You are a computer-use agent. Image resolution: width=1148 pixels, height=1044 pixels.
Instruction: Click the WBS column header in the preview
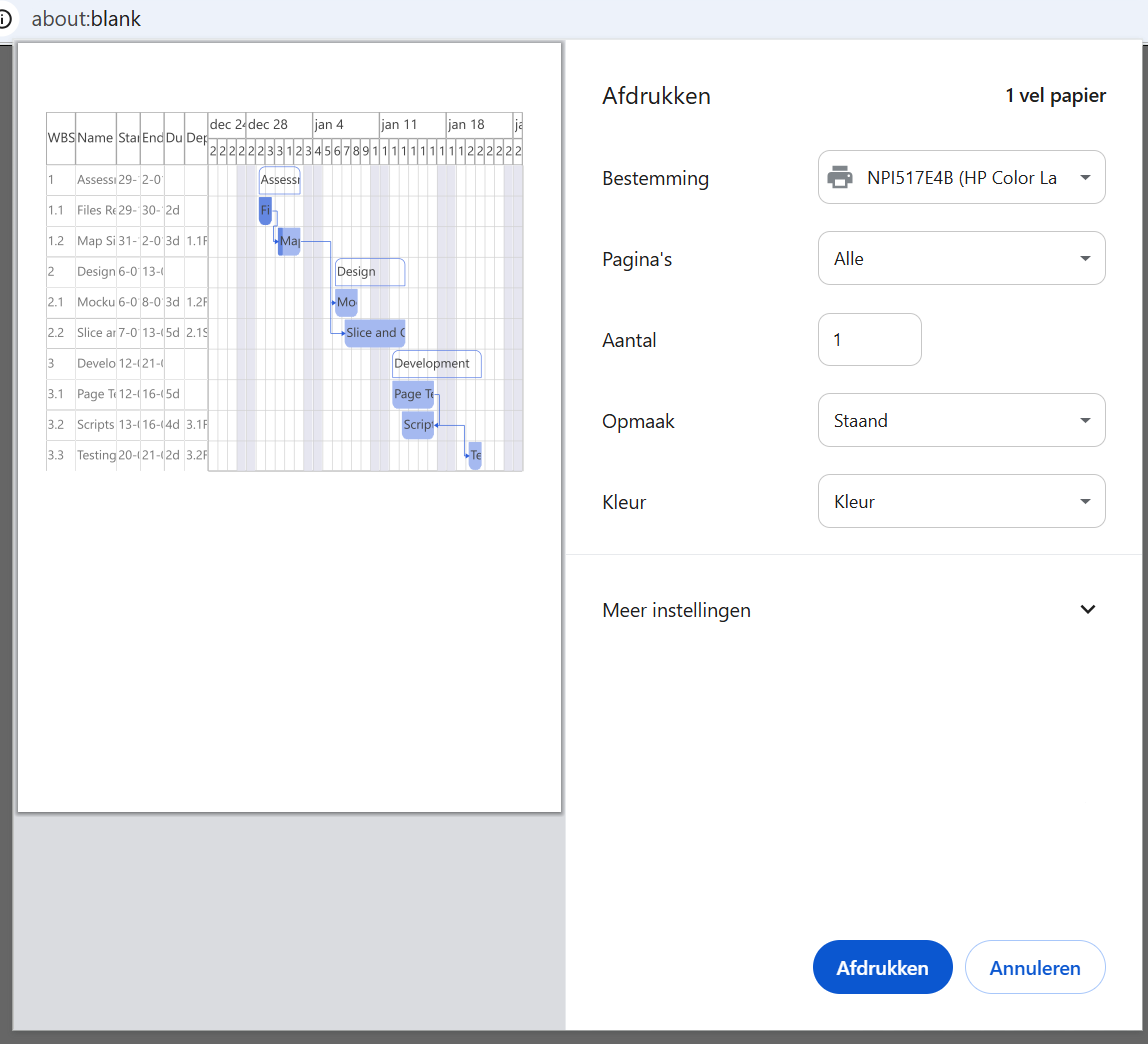(x=61, y=138)
